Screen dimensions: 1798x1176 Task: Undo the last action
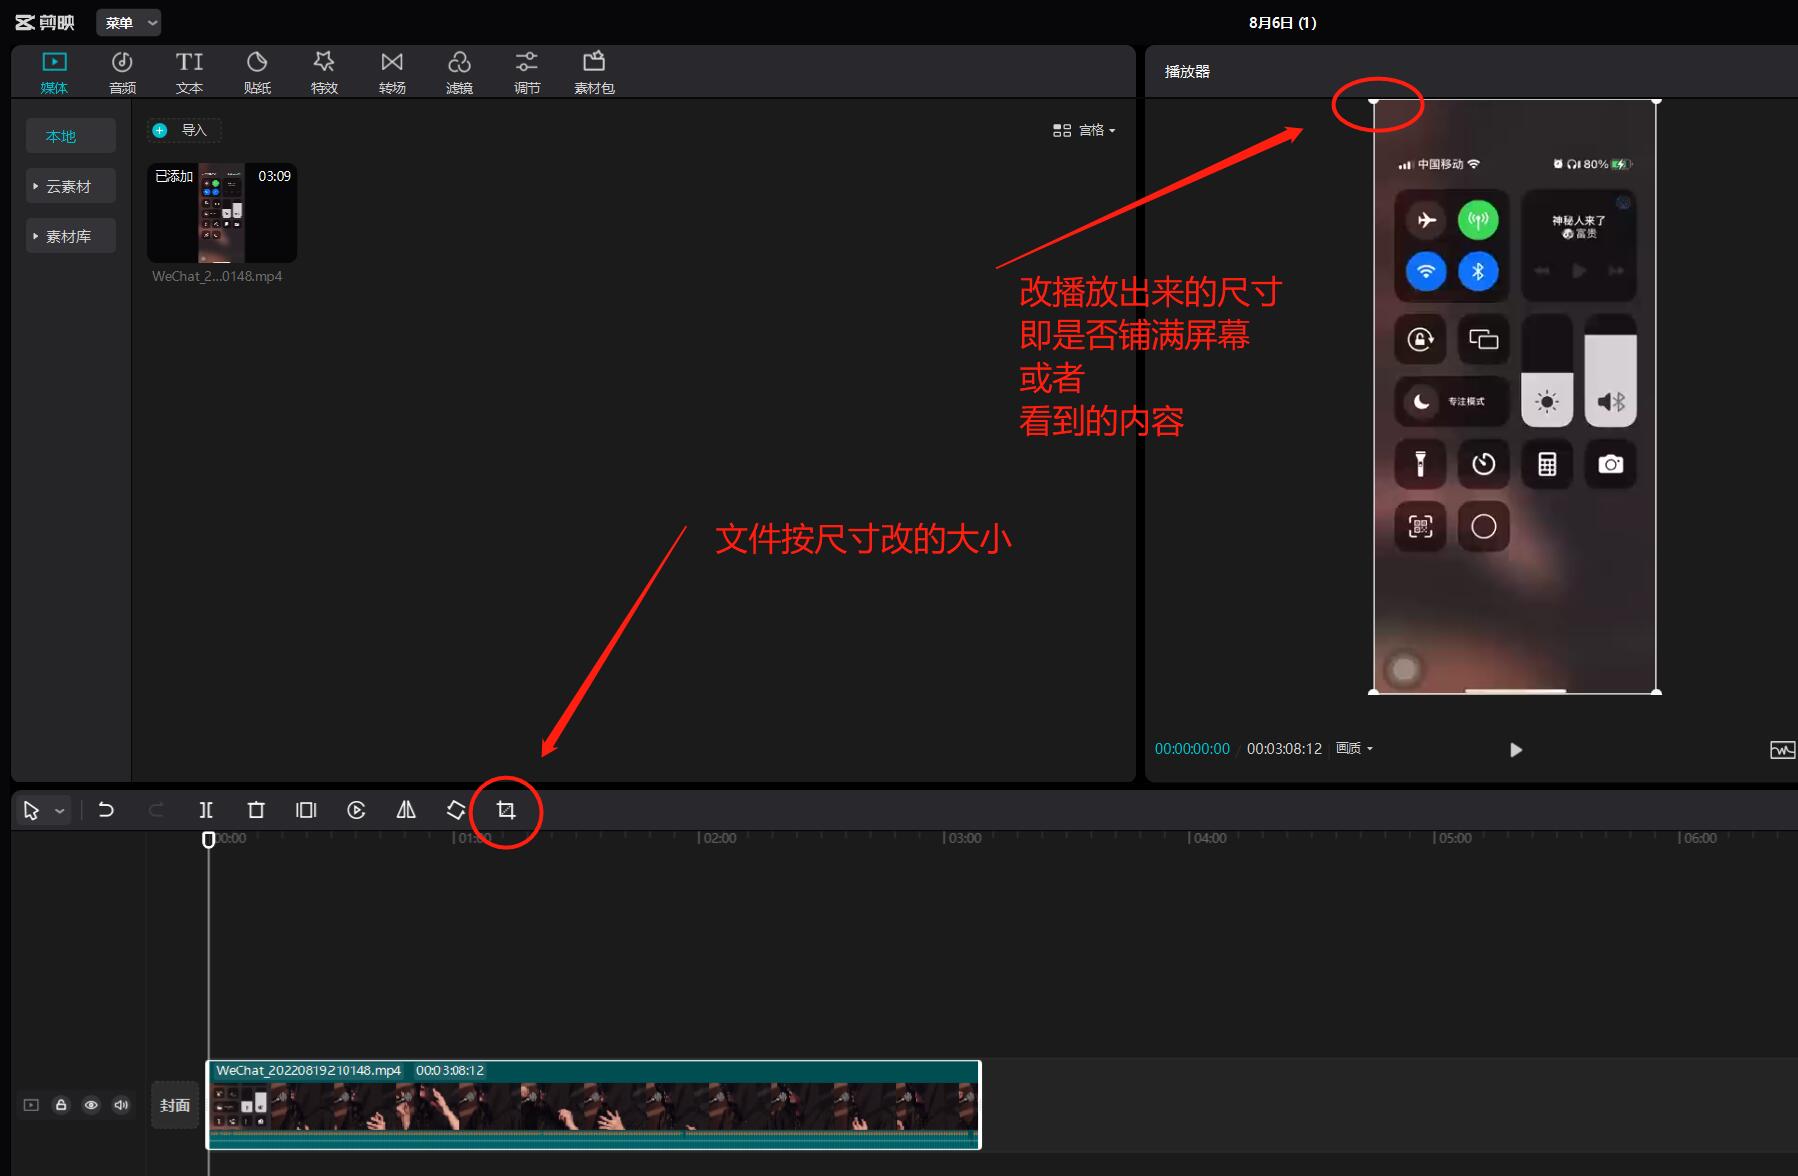click(x=106, y=810)
